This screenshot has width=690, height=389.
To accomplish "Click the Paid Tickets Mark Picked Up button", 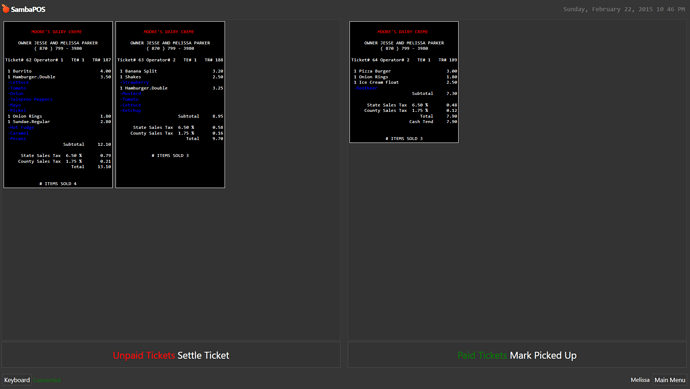I will (x=517, y=355).
